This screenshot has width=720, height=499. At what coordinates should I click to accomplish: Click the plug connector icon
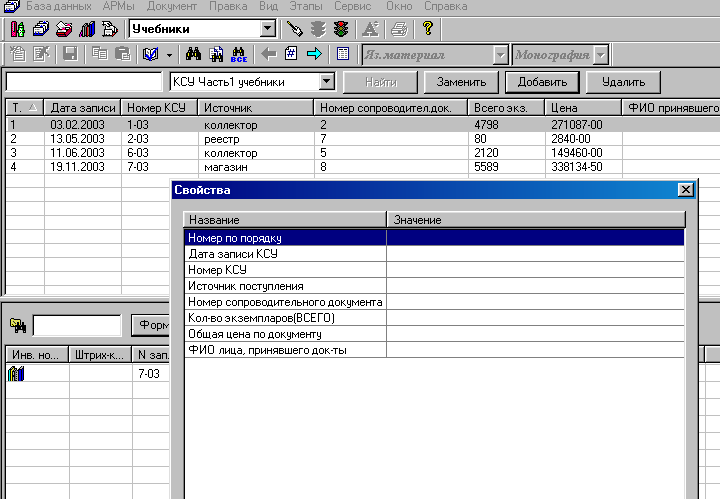(294, 29)
